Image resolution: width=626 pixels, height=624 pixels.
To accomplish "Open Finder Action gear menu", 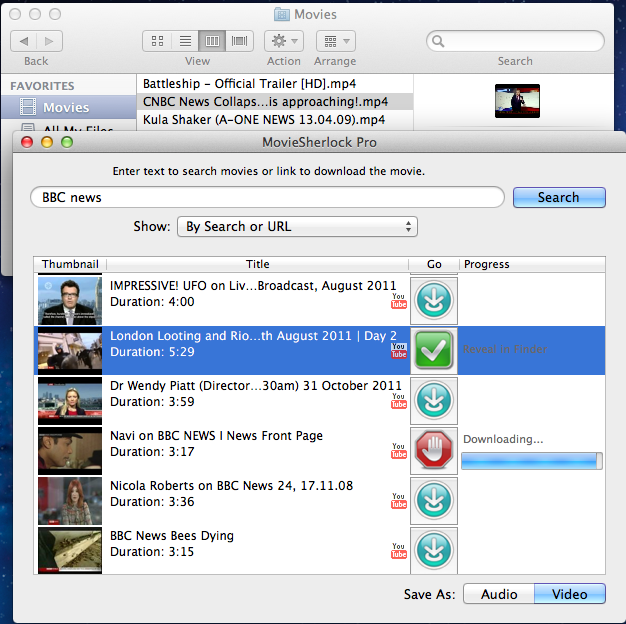I will point(284,41).
